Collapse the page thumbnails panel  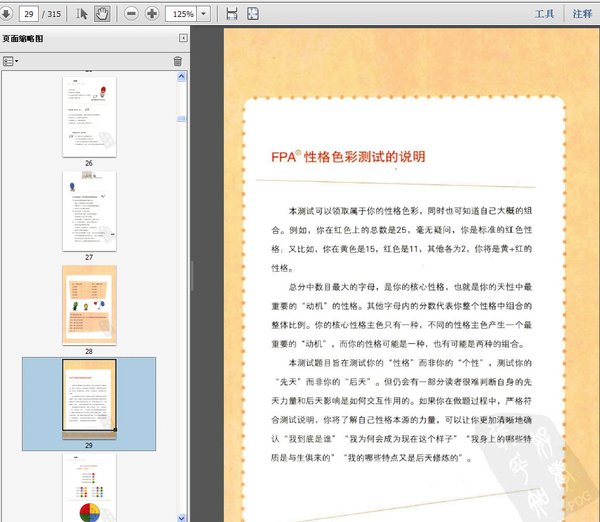(x=182, y=38)
